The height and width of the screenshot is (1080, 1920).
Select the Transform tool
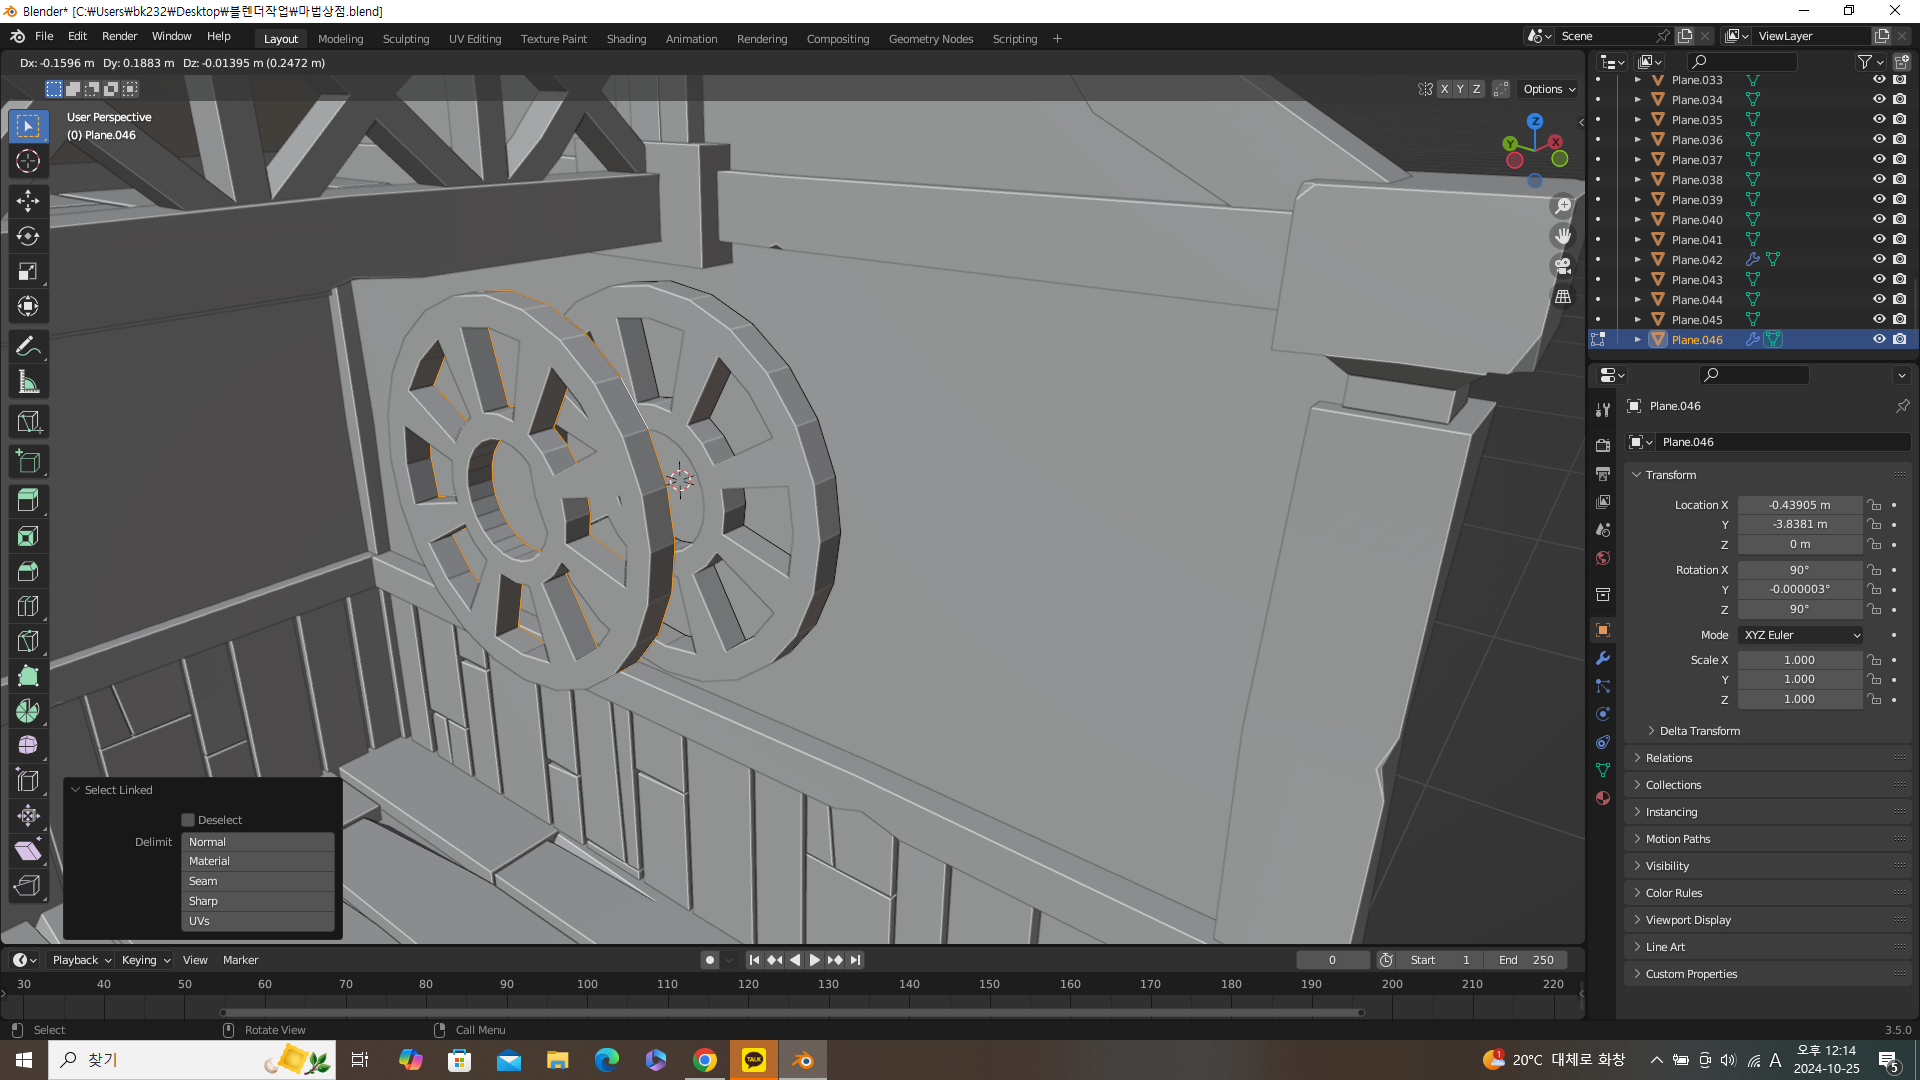pyautogui.click(x=28, y=306)
